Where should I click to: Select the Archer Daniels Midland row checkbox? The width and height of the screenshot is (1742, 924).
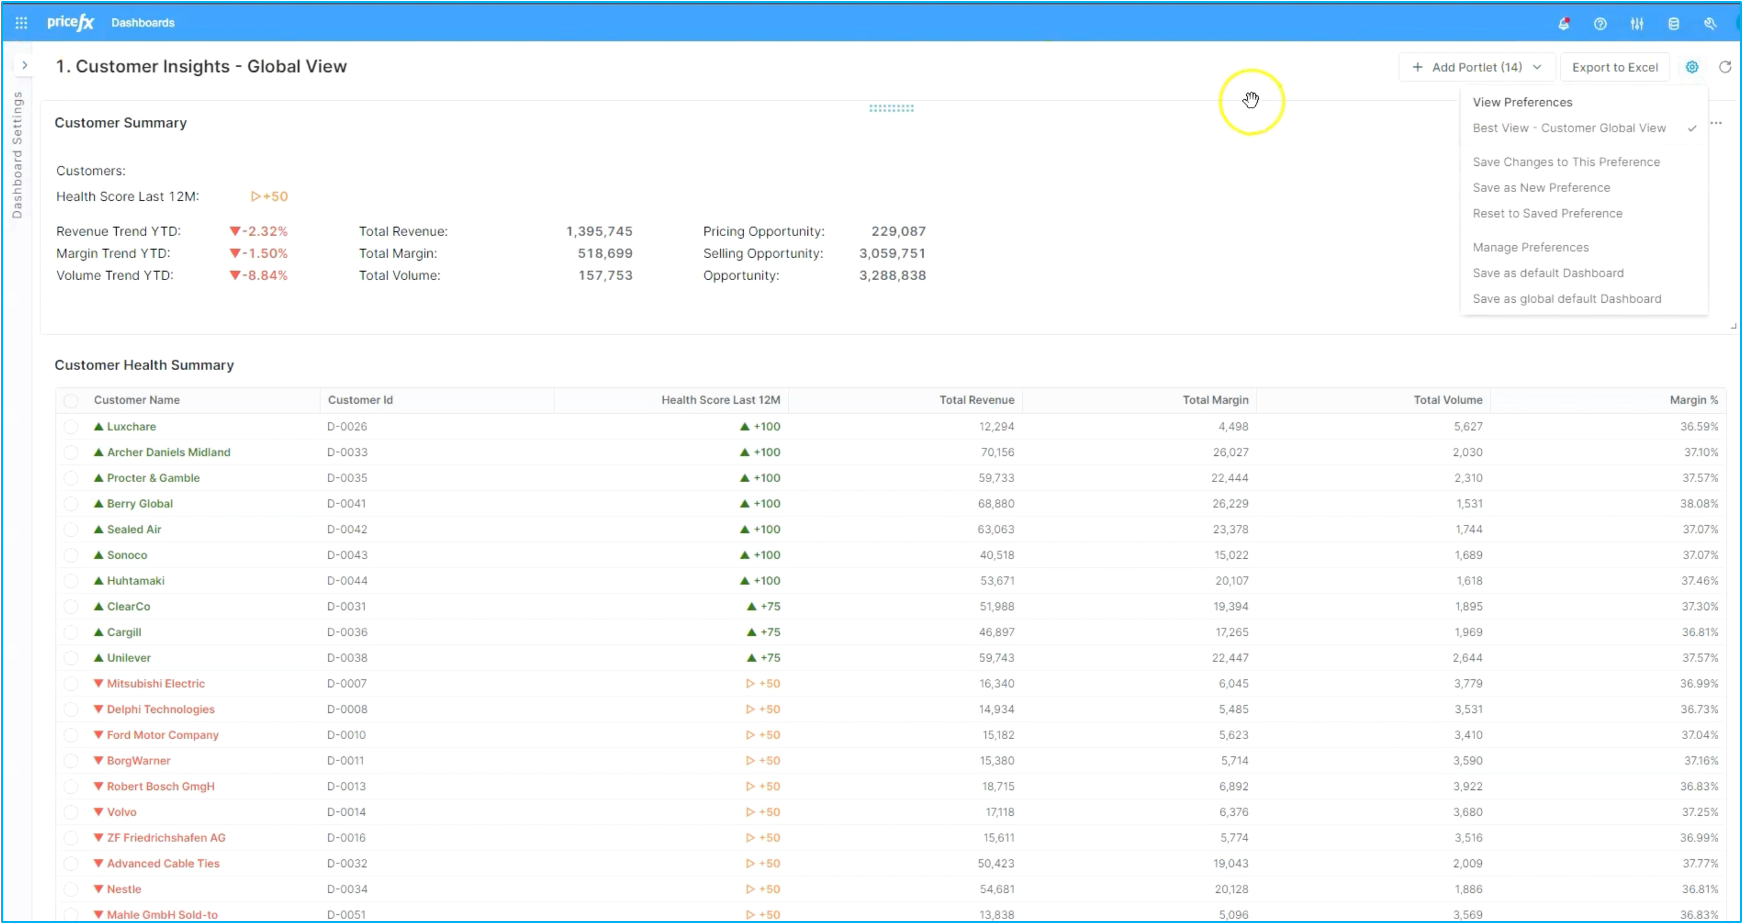click(71, 453)
